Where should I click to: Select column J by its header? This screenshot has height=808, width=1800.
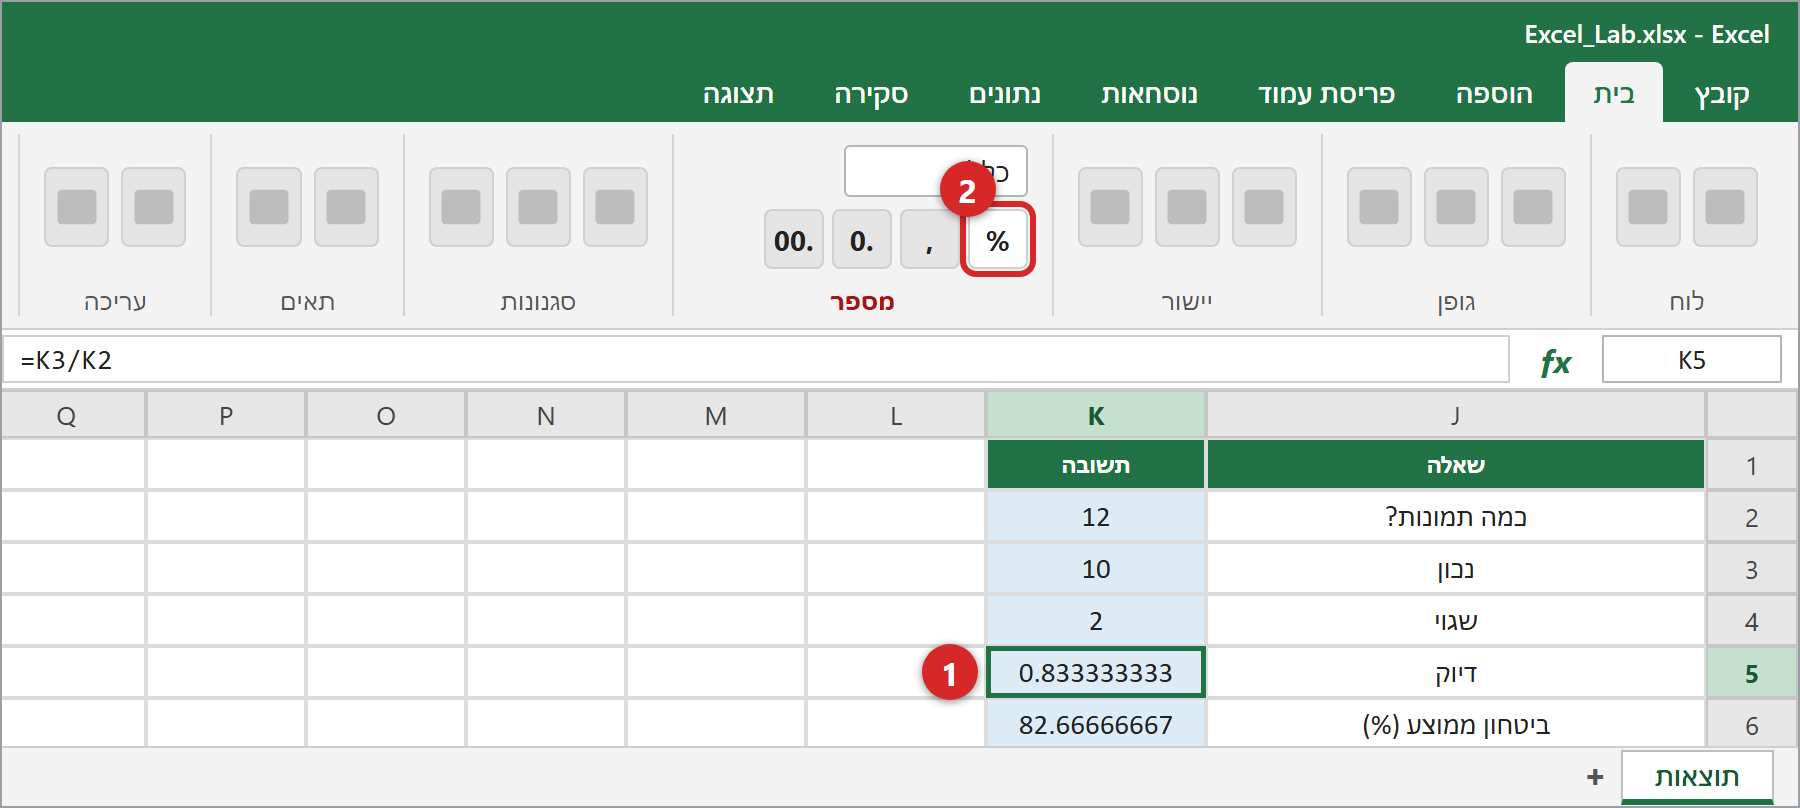[x=1456, y=415]
